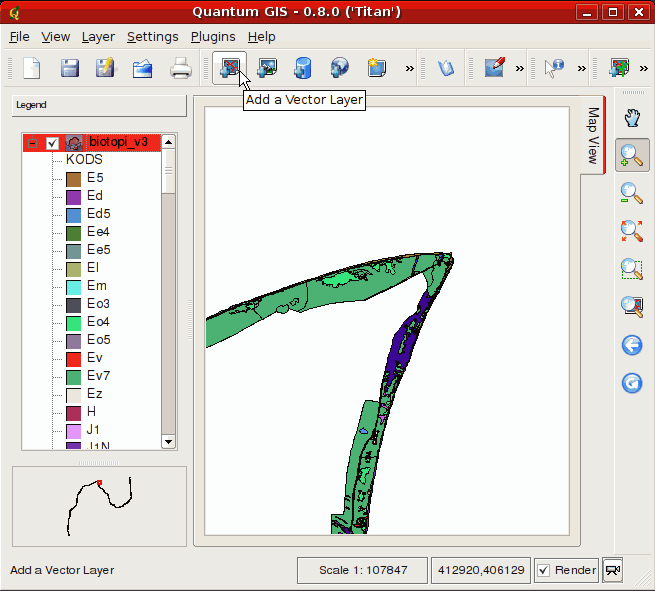
Task: Click the Ev red color swatch
Action: tap(74, 359)
